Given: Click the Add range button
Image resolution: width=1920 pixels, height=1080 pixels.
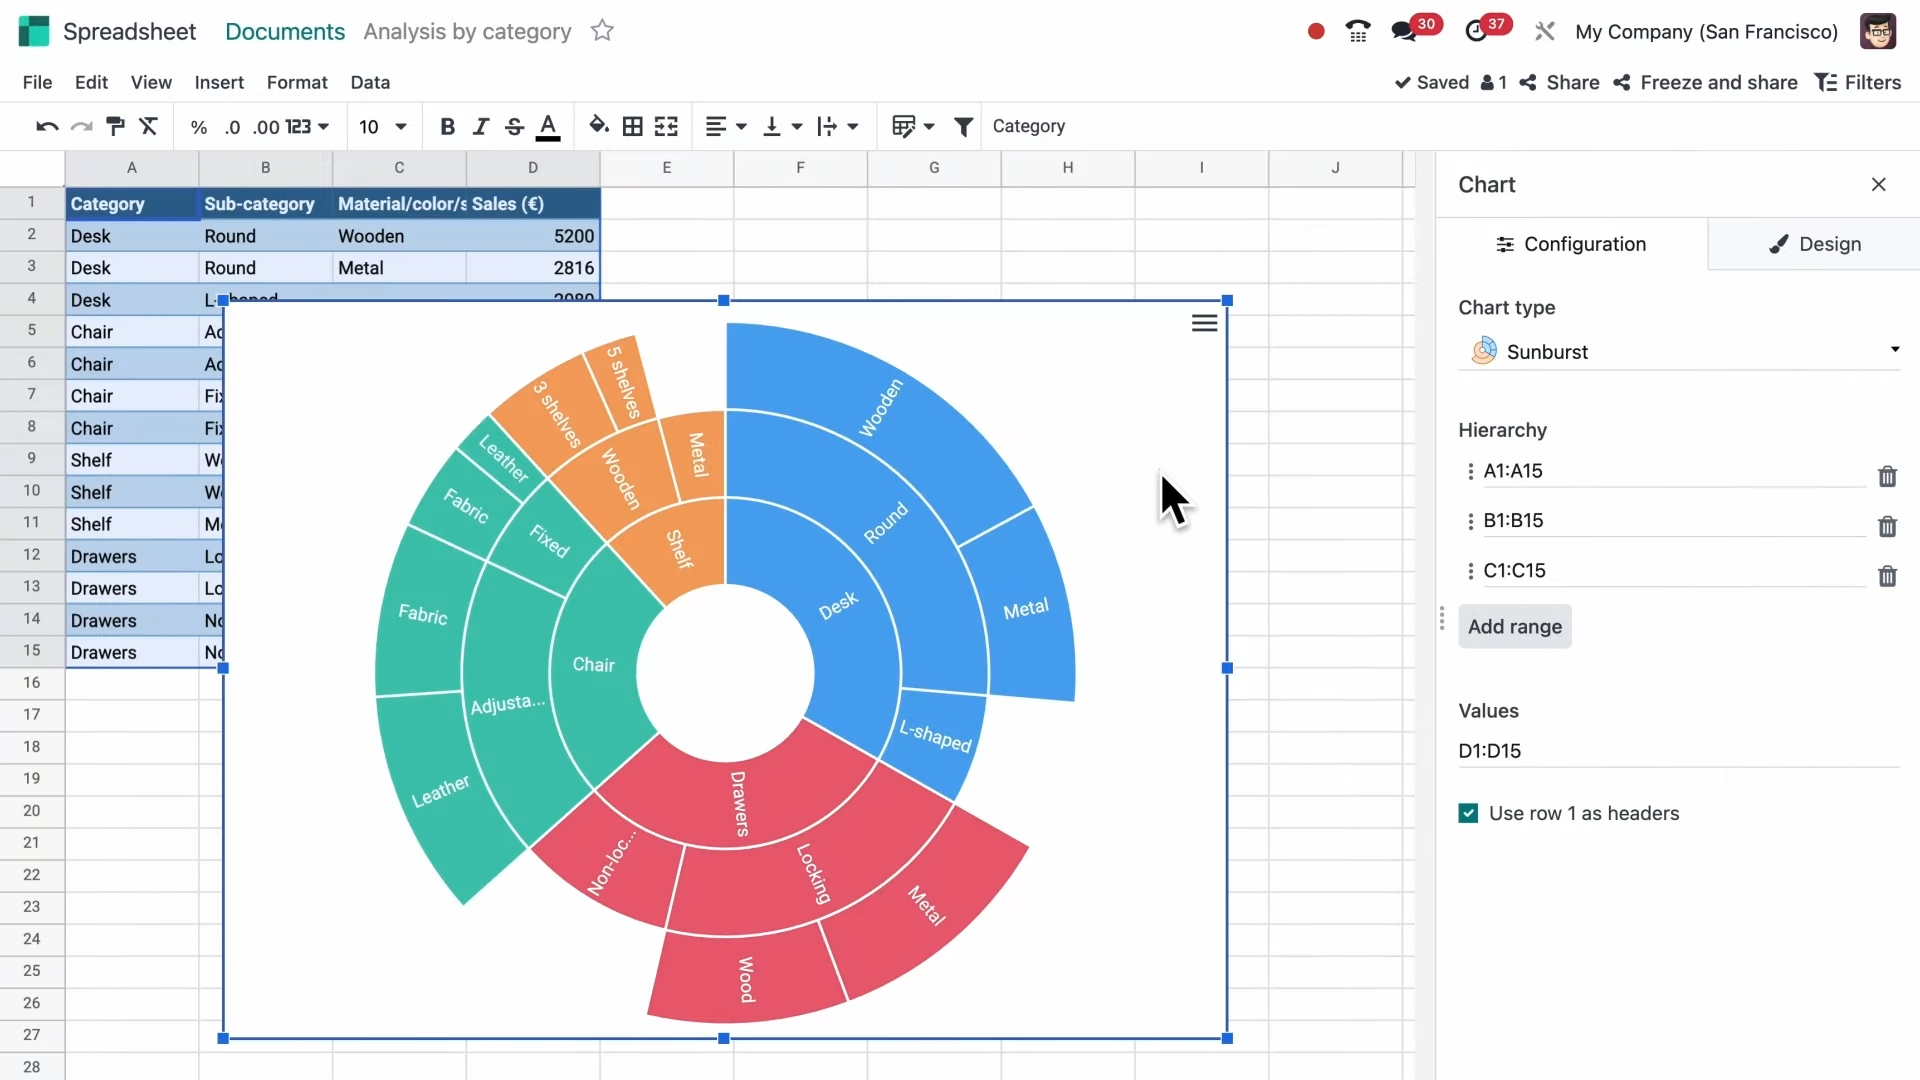Looking at the screenshot, I should pyautogui.click(x=1514, y=626).
